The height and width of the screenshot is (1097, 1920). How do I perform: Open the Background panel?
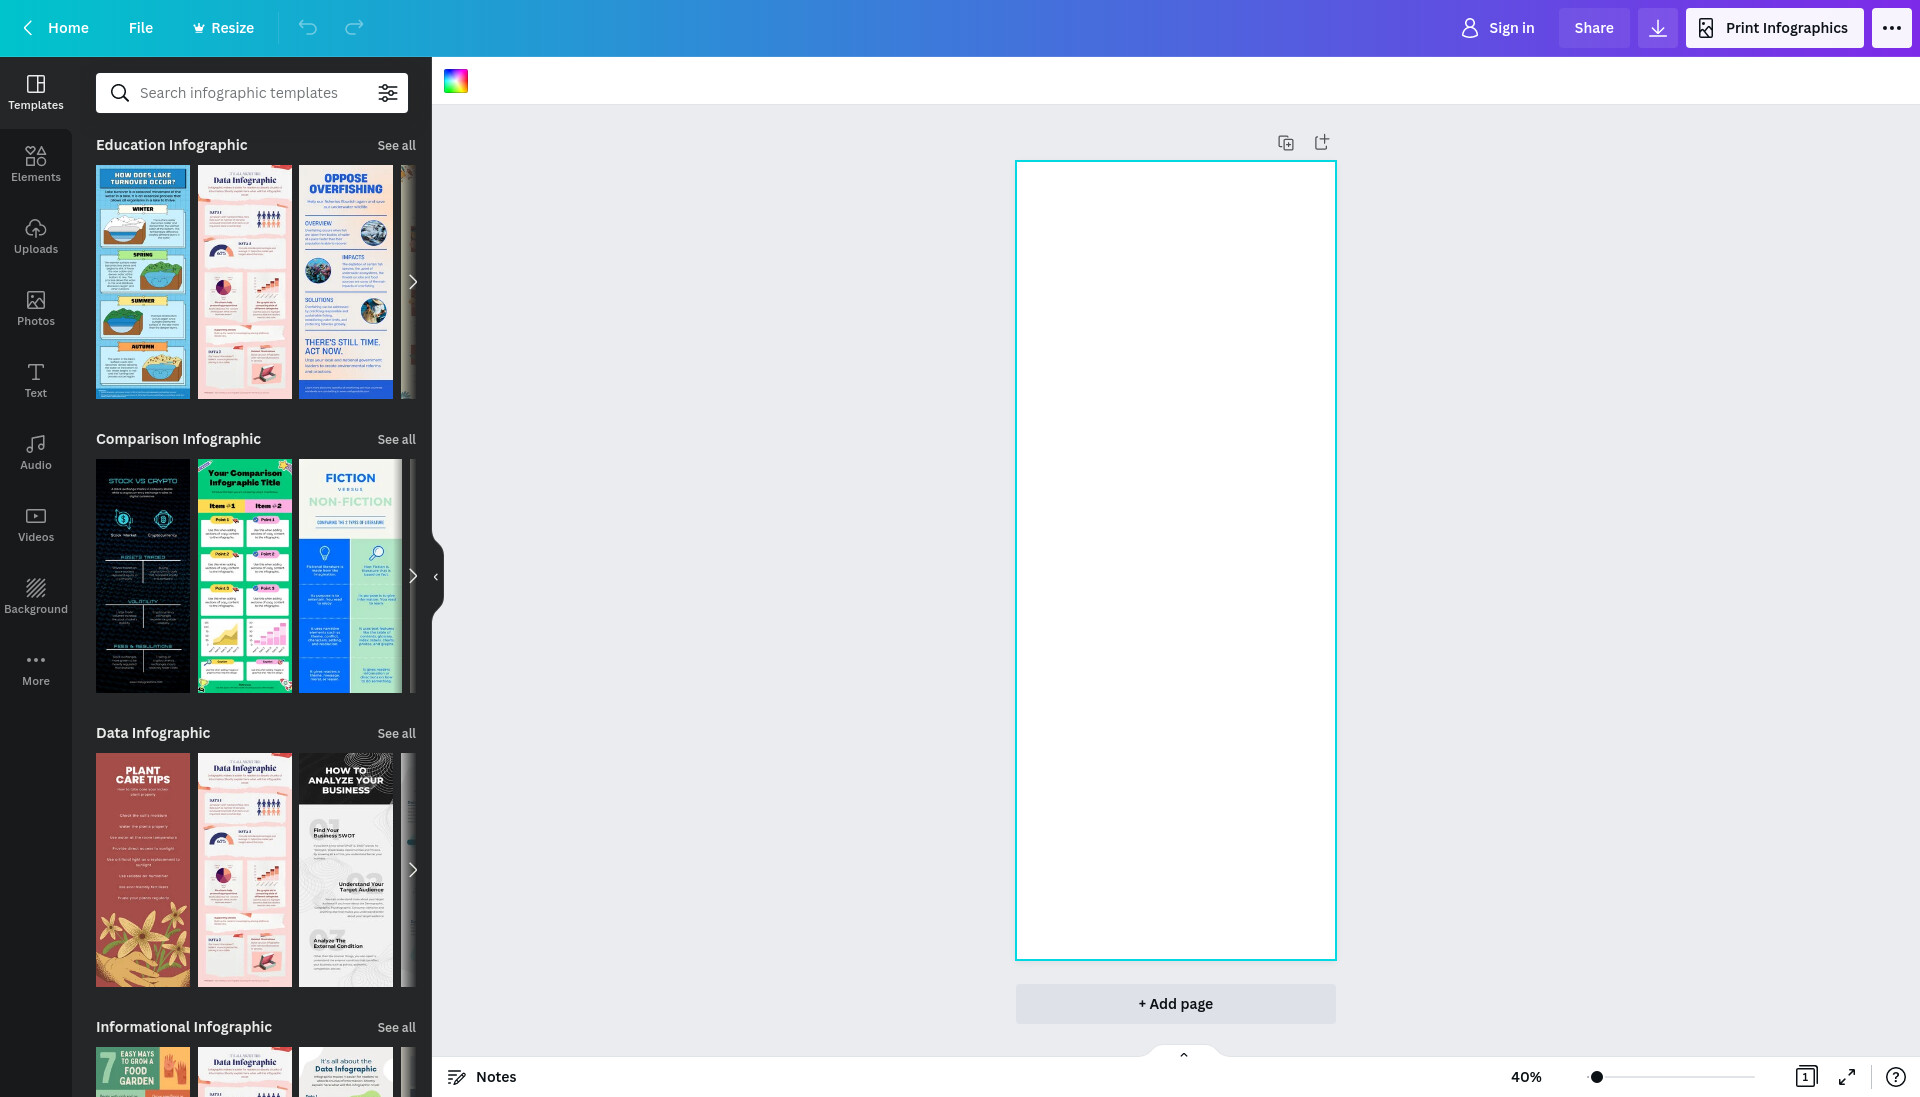(36, 596)
